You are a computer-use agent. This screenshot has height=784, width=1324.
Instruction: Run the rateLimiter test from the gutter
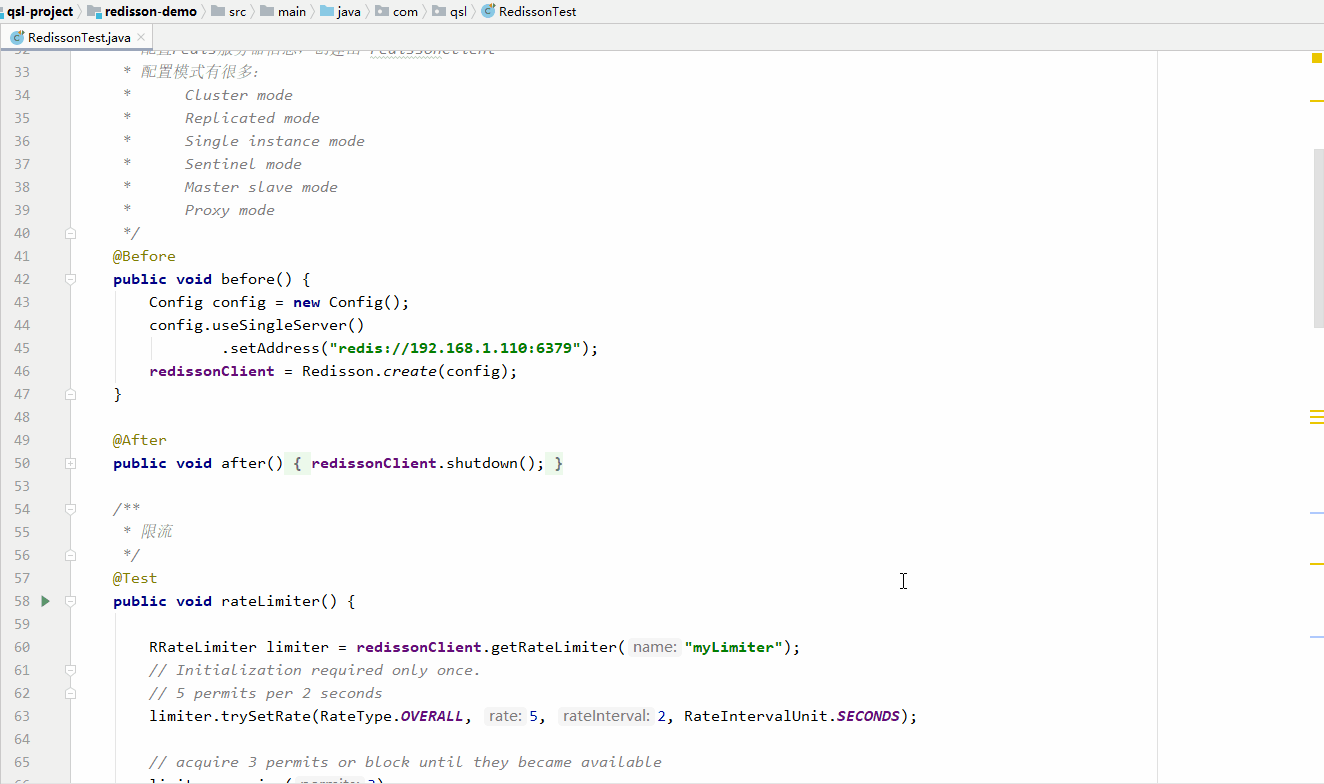coord(45,601)
